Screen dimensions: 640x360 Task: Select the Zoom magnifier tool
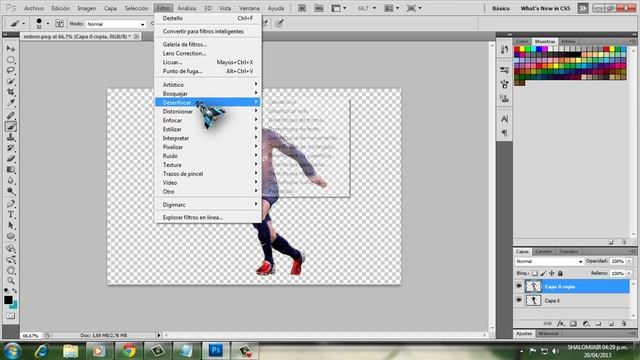point(11,280)
